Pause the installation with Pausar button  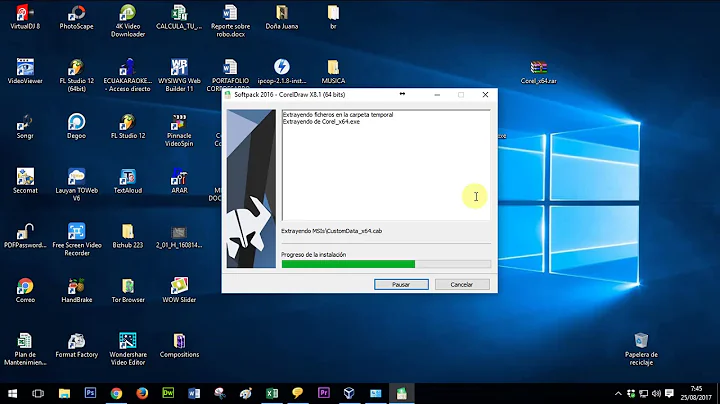pyautogui.click(x=401, y=285)
